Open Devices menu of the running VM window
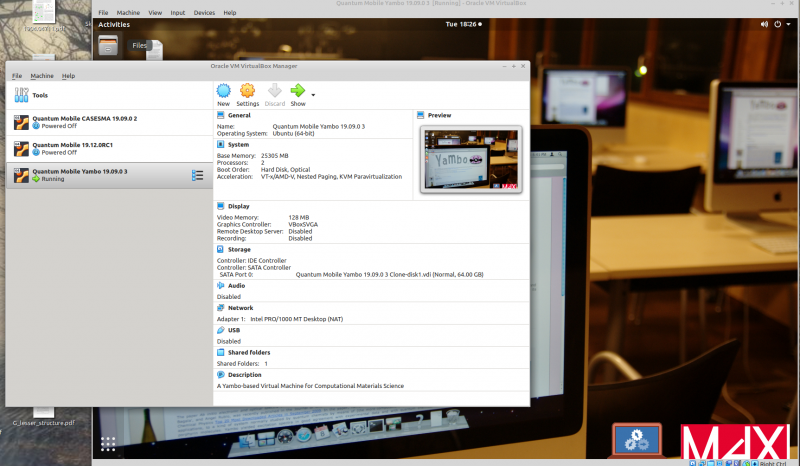Viewport: 800px width, 466px height. 204,12
